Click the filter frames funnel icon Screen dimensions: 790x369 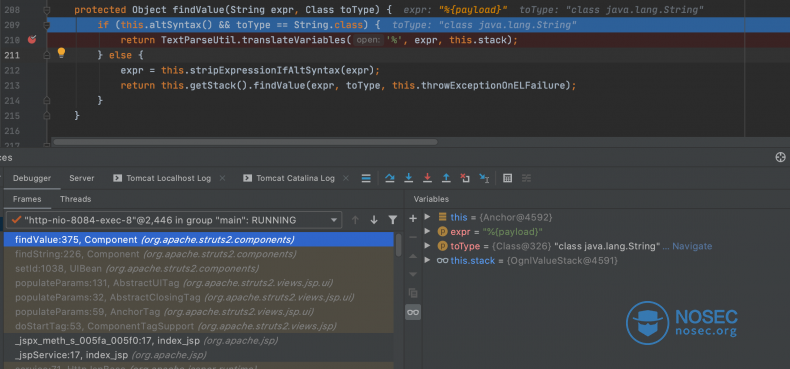(393, 220)
